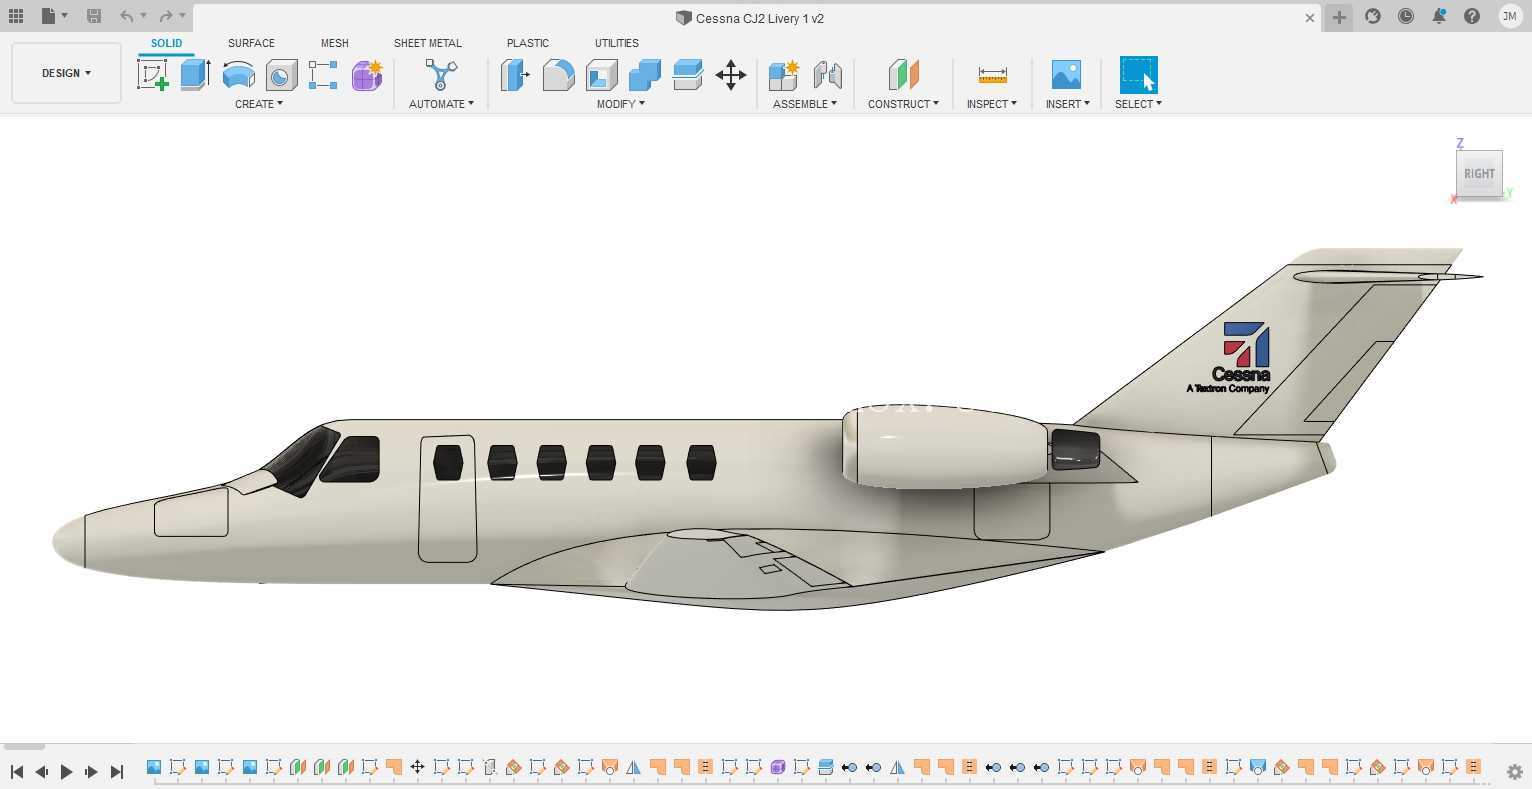Expand the INSERT menu

tap(1068, 104)
